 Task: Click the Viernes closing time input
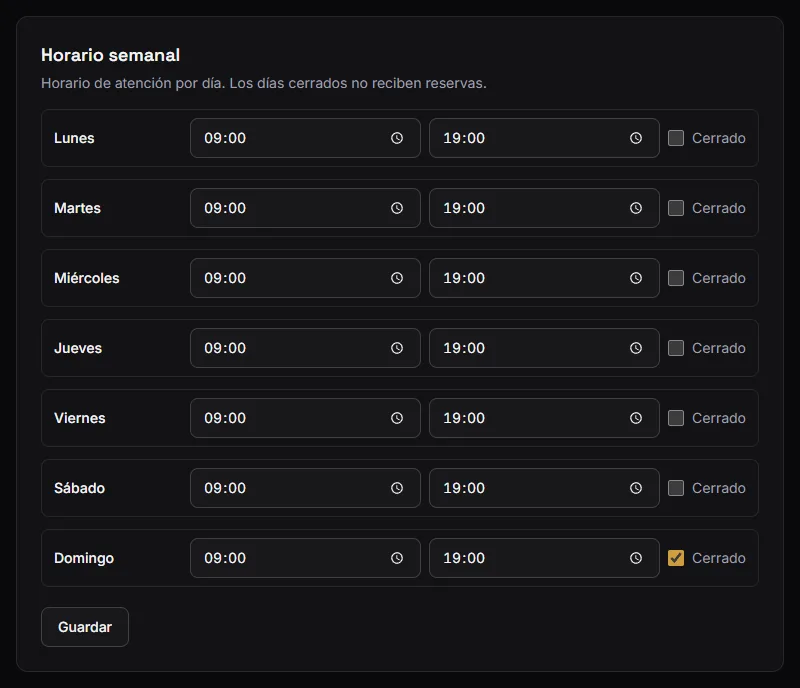544,418
